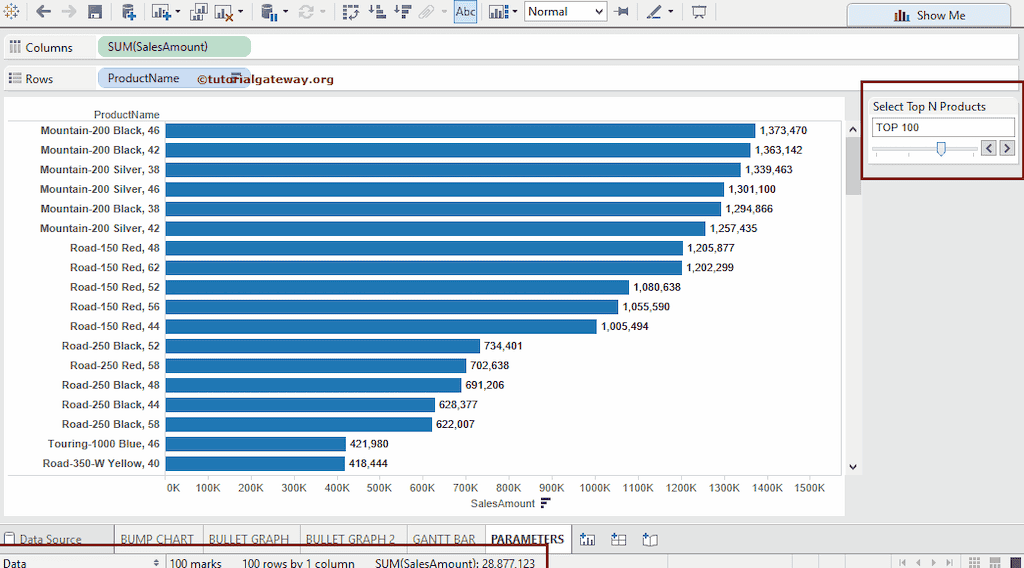Image resolution: width=1024 pixels, height=568 pixels.
Task: Click the Sort descending toolbar icon
Action: pyautogui.click(x=402, y=12)
